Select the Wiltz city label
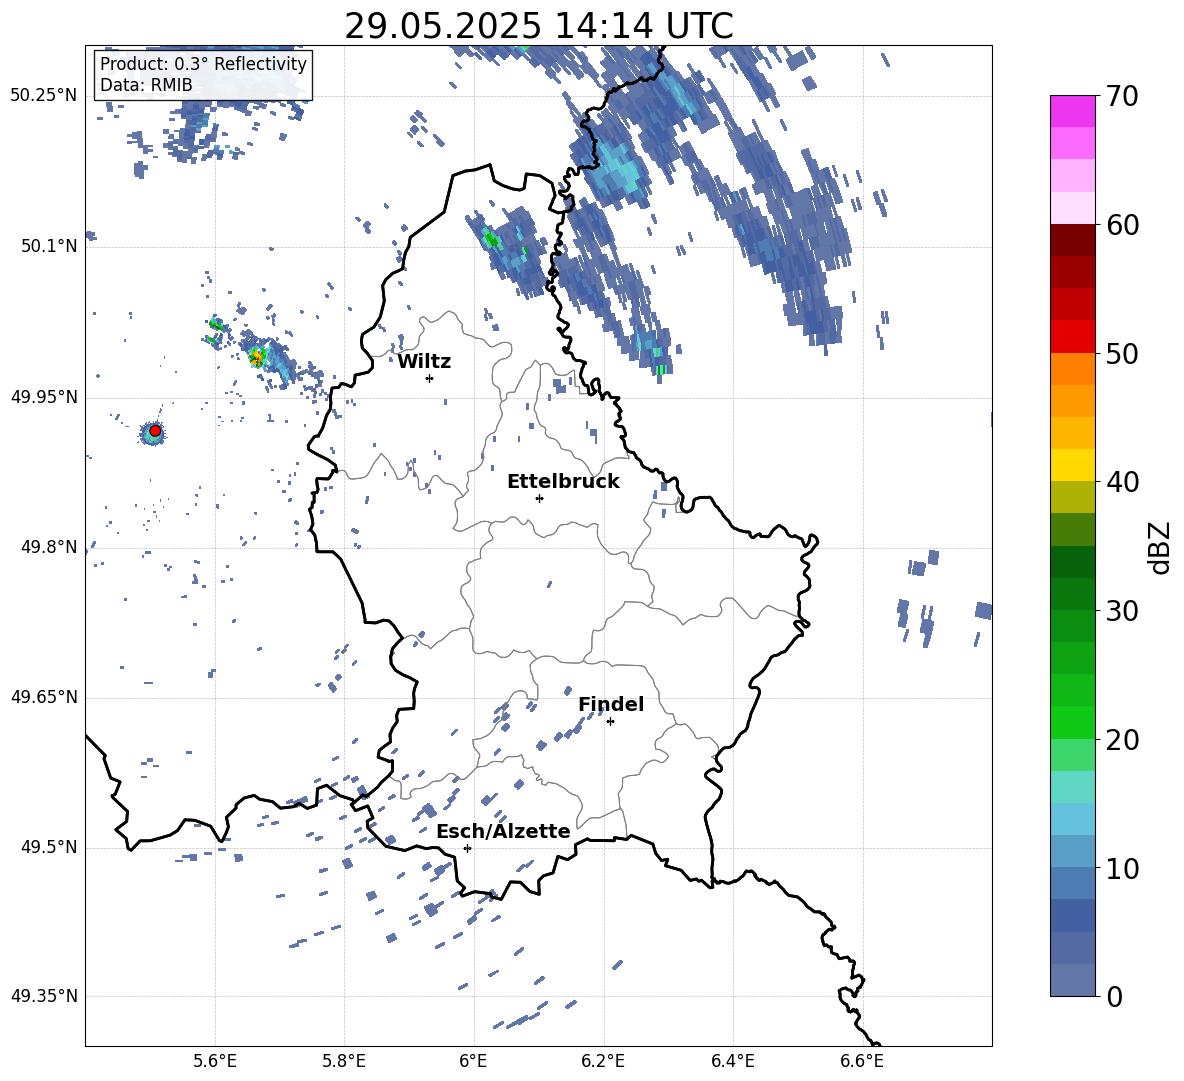 point(424,362)
